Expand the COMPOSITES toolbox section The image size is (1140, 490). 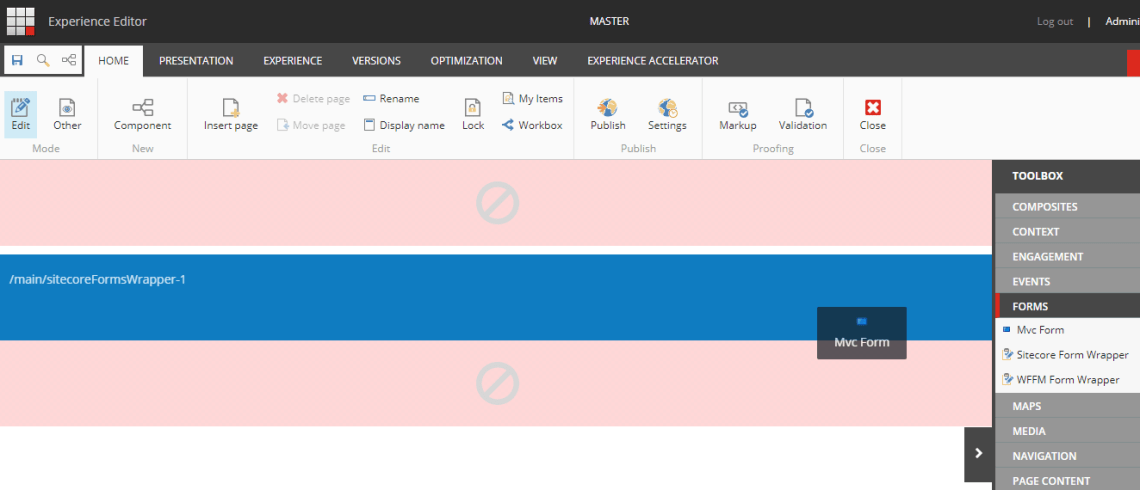pyautogui.click(x=1067, y=206)
